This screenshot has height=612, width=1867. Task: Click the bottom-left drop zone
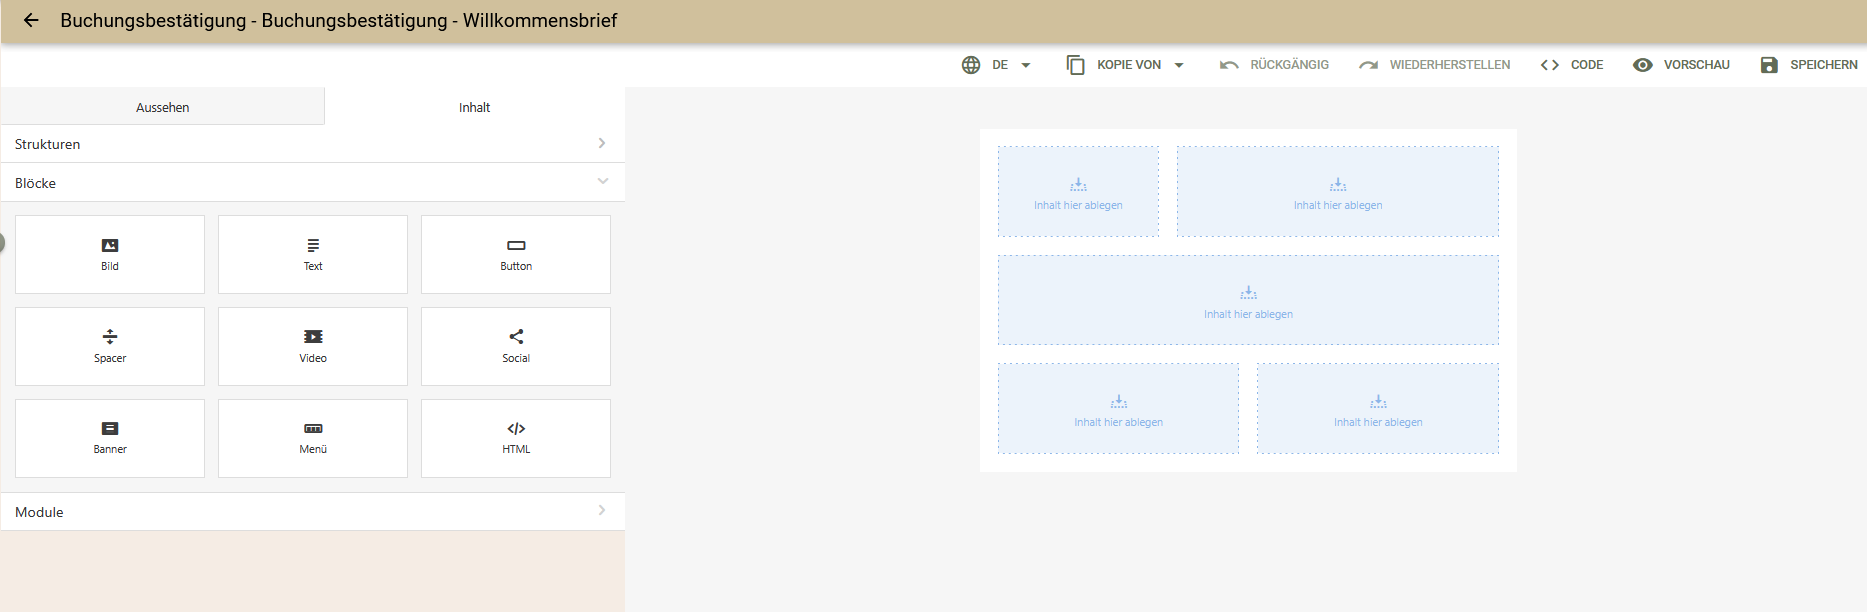click(x=1118, y=409)
